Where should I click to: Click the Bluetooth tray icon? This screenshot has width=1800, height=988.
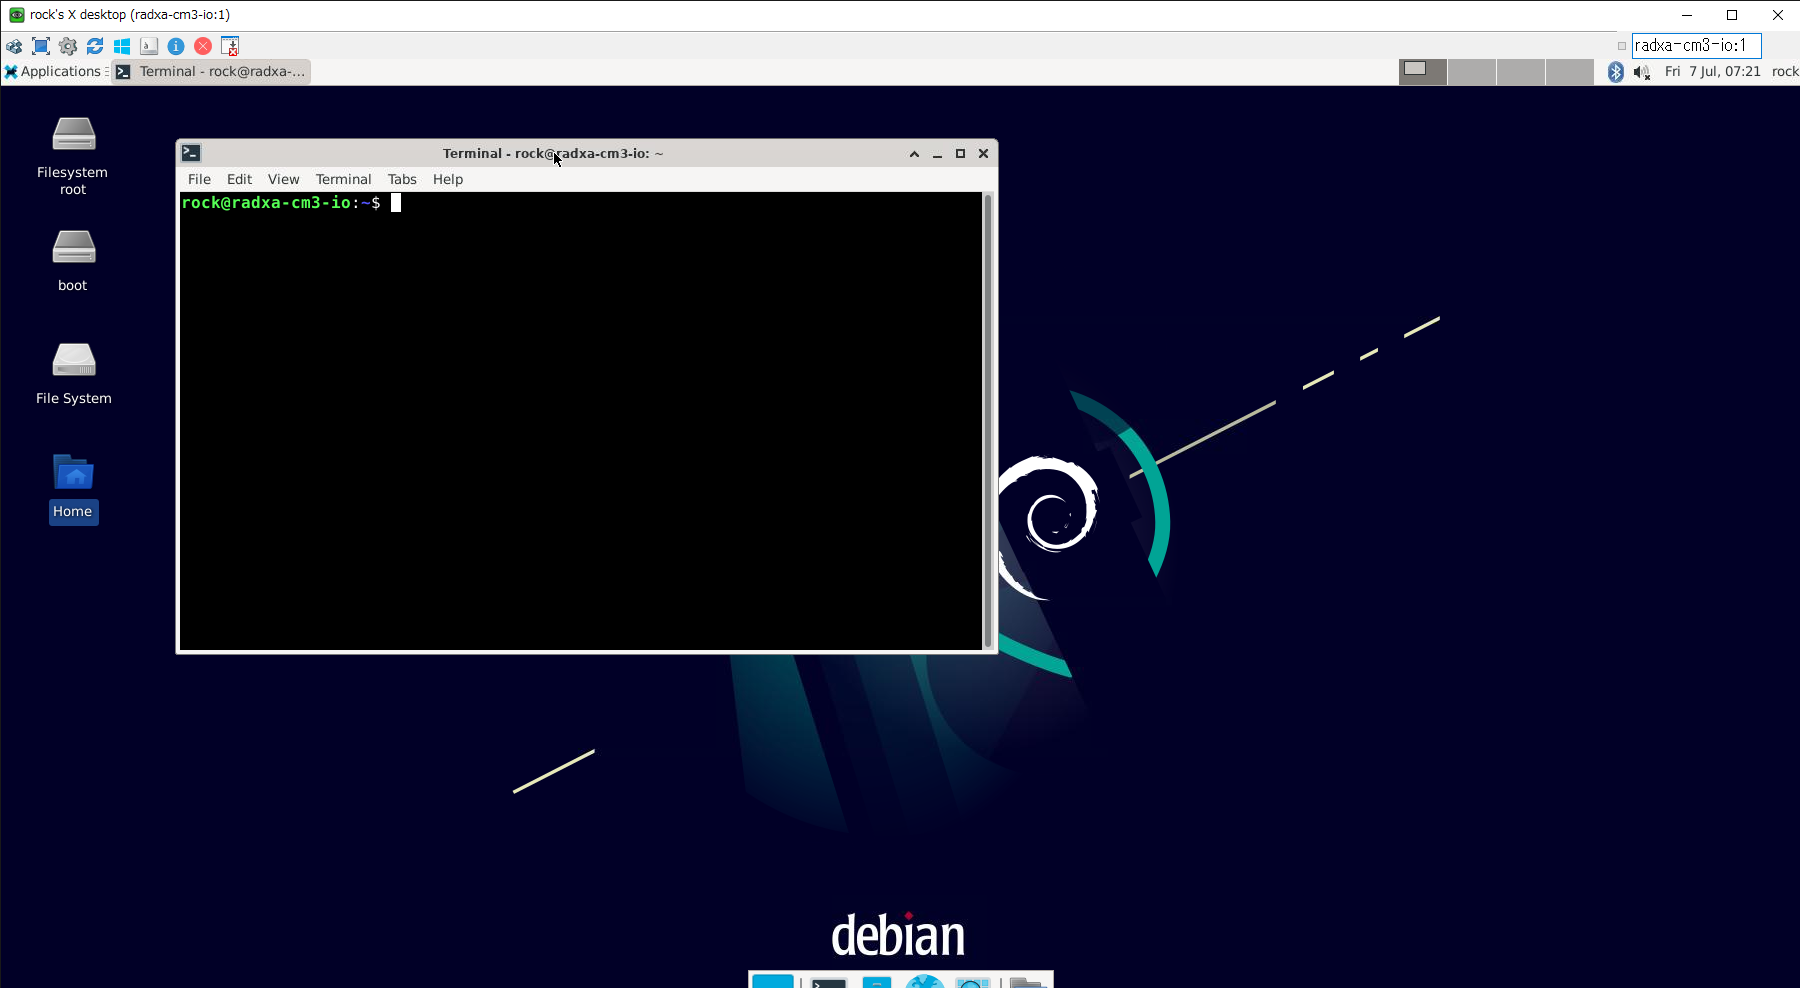click(1615, 72)
